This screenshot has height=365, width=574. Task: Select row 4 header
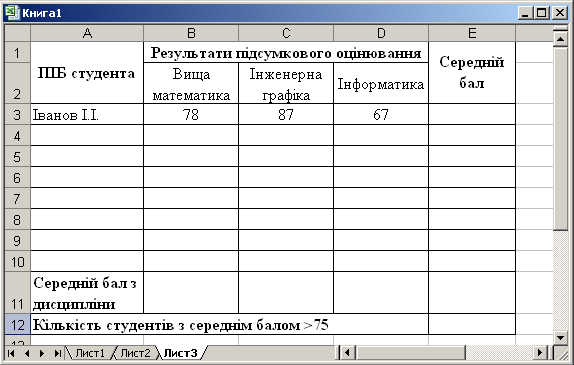(17, 136)
